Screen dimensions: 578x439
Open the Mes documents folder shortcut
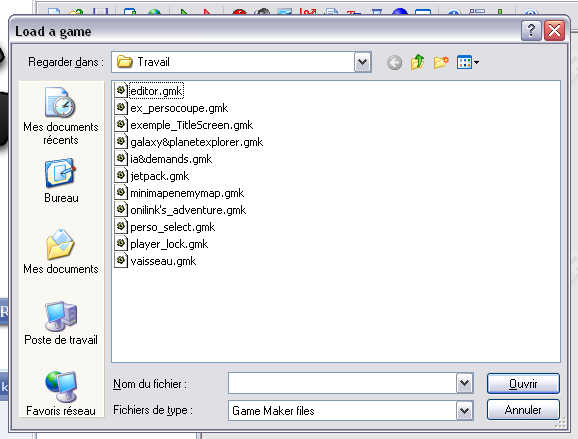pyautogui.click(x=61, y=252)
